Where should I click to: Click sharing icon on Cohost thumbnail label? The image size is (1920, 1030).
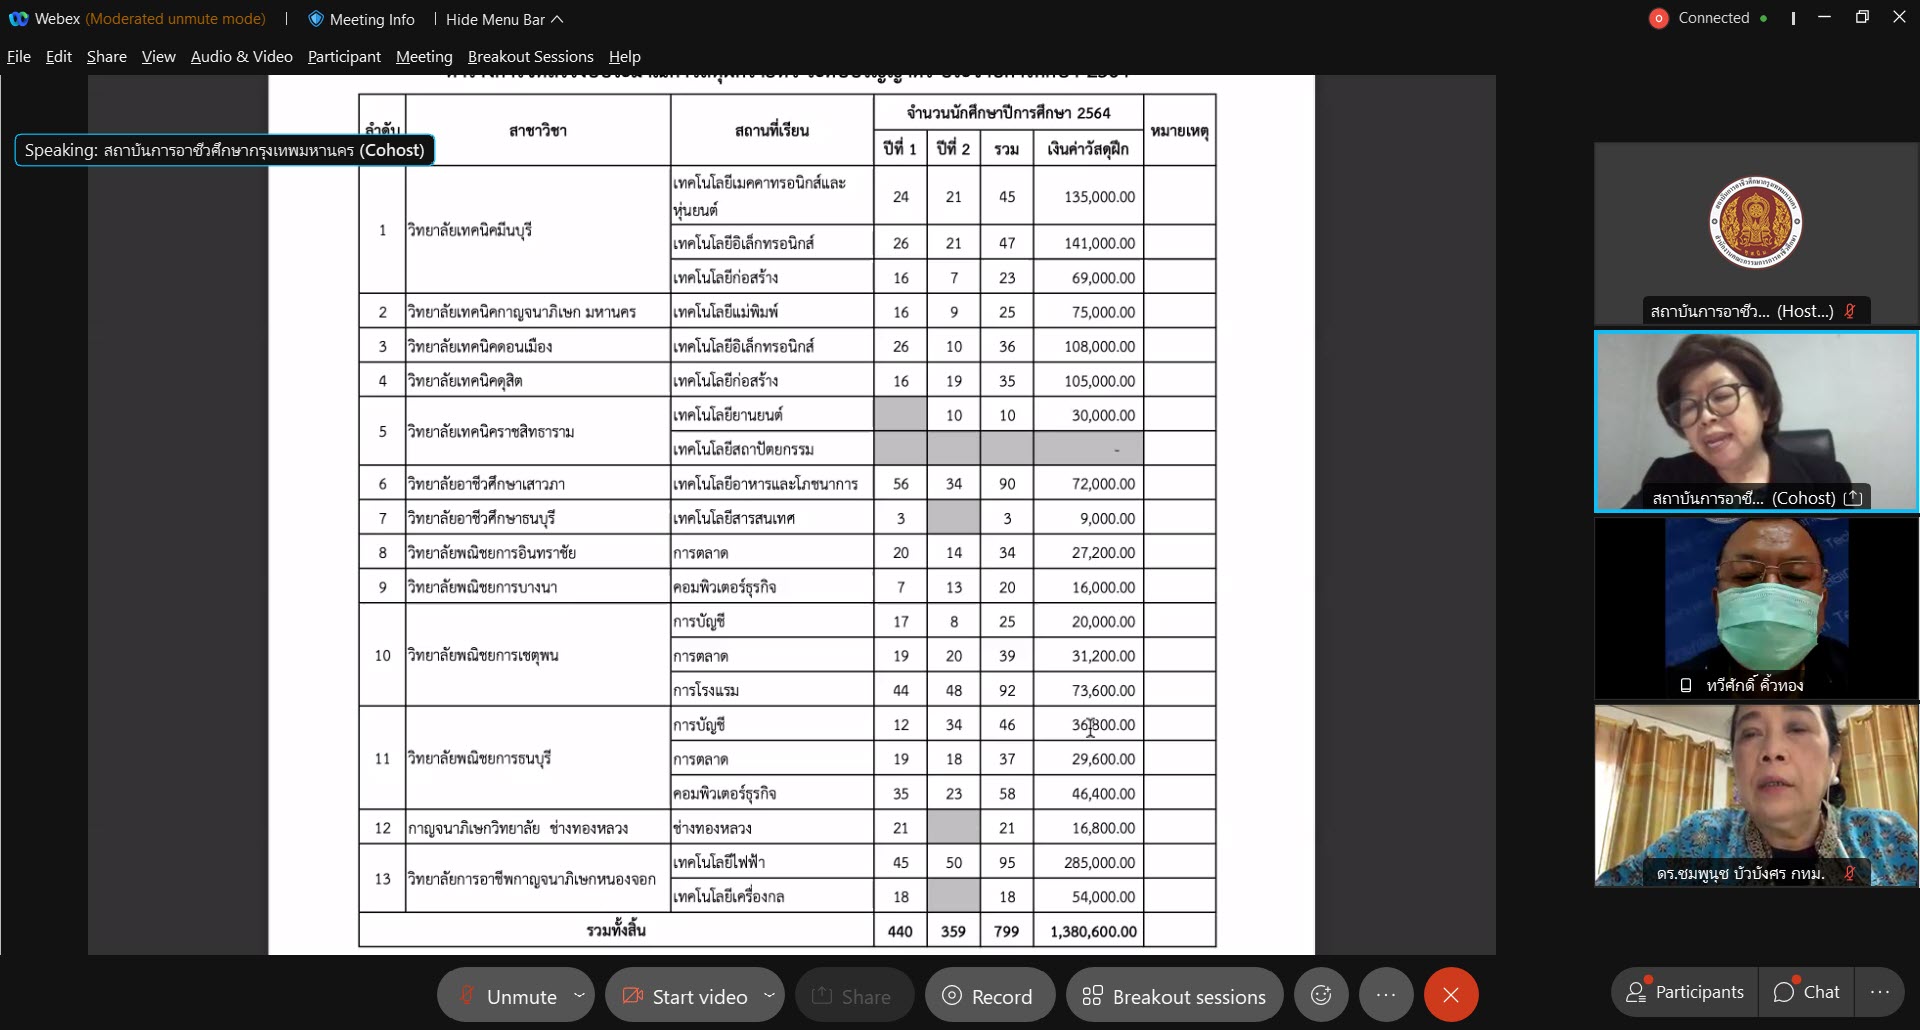1853,498
